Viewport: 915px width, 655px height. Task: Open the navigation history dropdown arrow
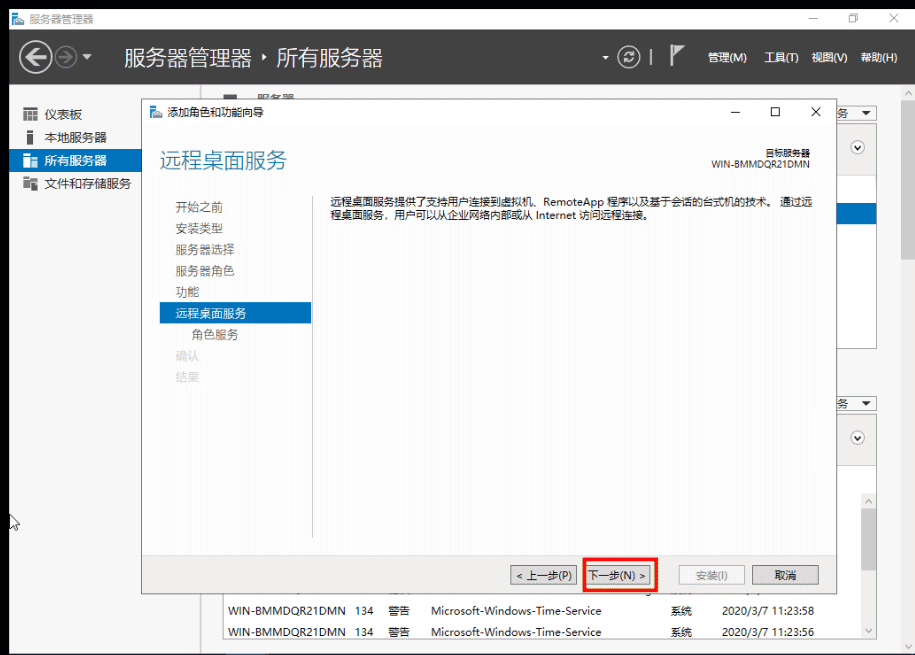tap(87, 57)
